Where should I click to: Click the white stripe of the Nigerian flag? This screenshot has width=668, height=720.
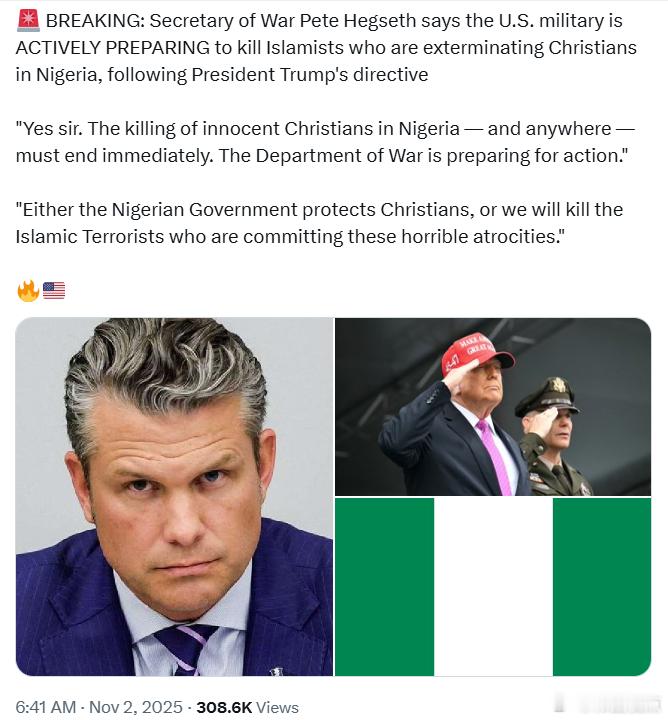[493, 587]
